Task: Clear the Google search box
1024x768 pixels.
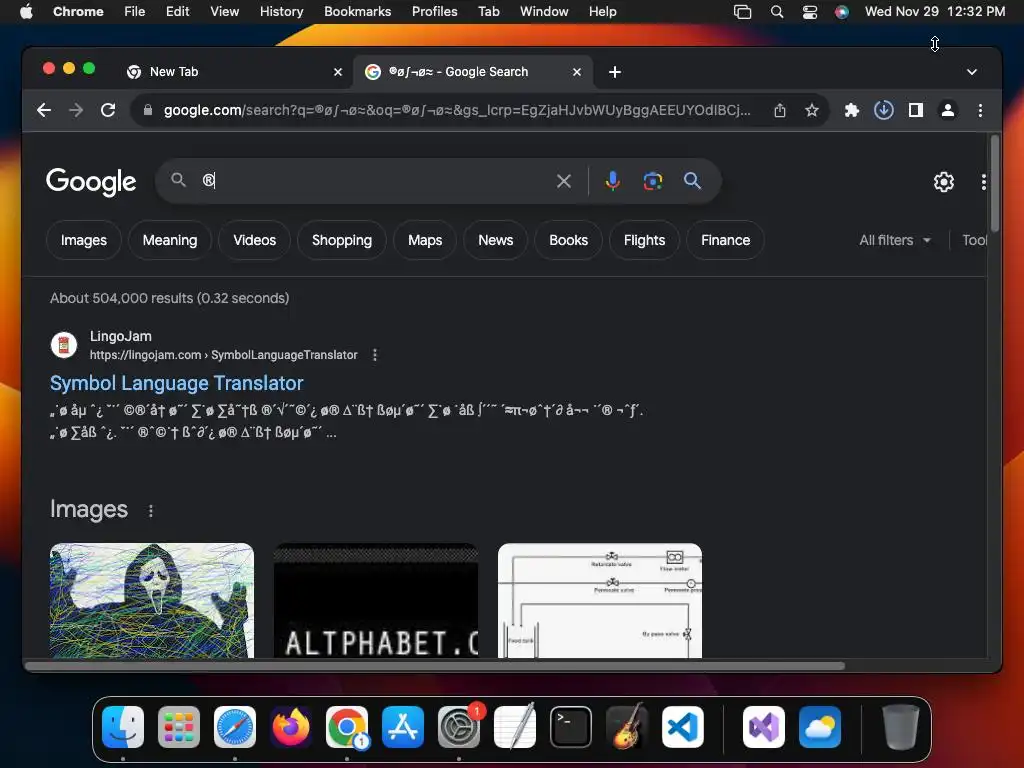Action: coord(564,181)
